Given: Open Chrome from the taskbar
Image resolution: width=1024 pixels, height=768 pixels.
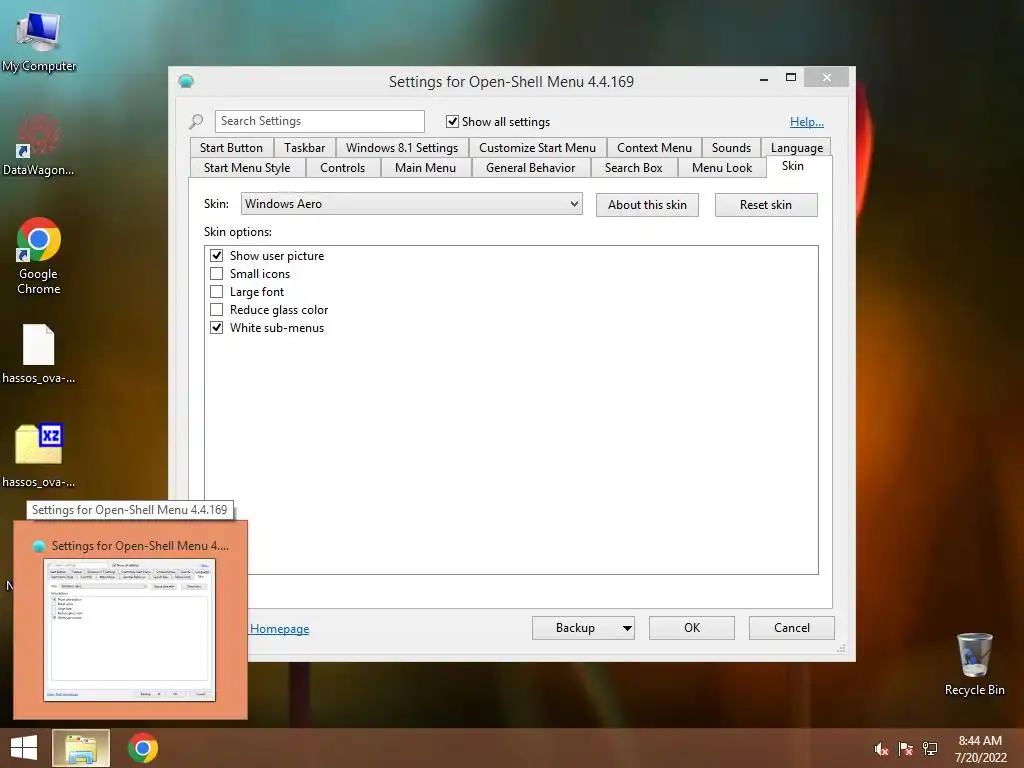Looking at the screenshot, I should (142, 748).
